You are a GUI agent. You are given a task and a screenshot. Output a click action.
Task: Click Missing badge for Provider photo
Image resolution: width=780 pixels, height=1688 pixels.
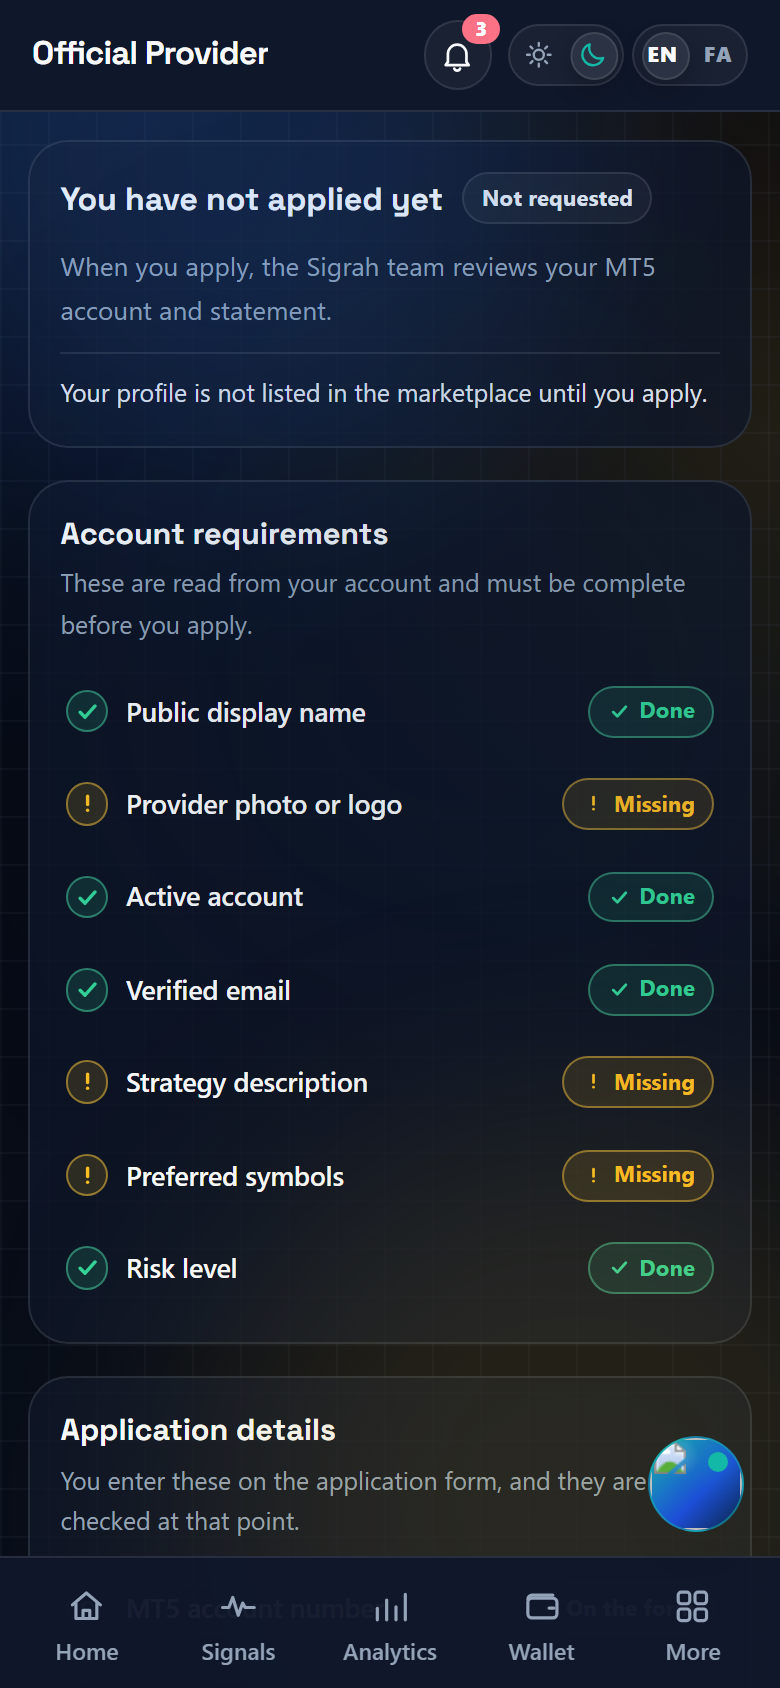(638, 804)
